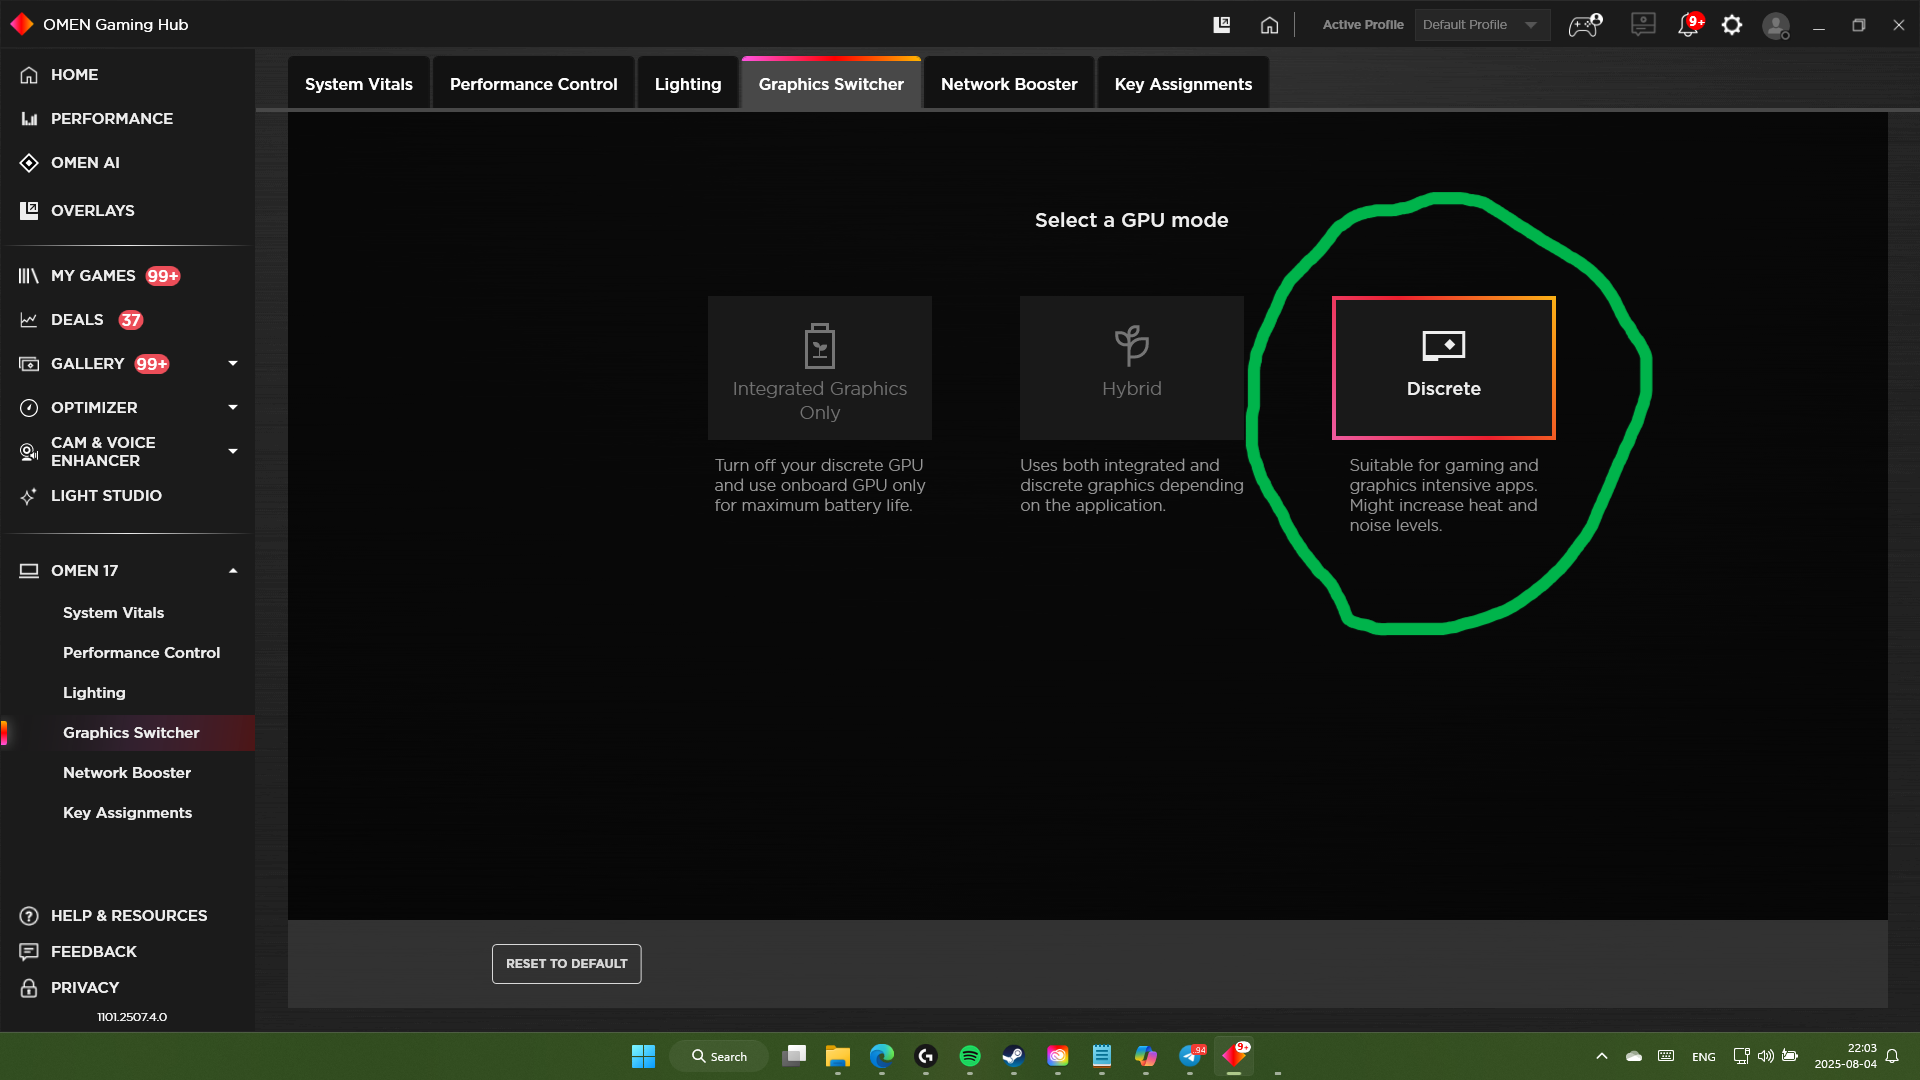The height and width of the screenshot is (1080, 1920).
Task: Open the Active Profile dropdown
Action: click(x=1482, y=25)
